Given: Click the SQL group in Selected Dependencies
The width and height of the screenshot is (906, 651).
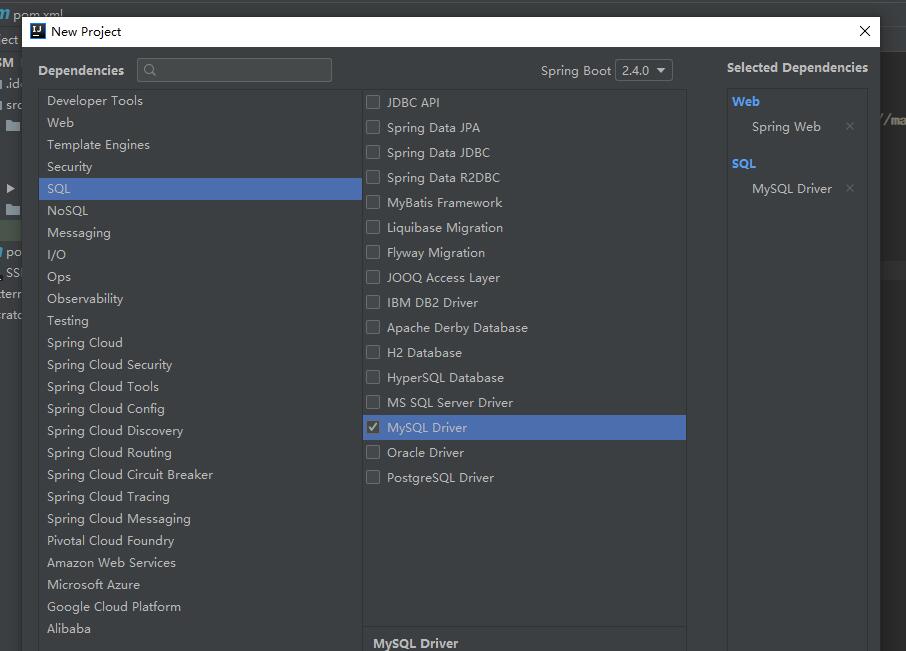Looking at the screenshot, I should pyautogui.click(x=744, y=164).
